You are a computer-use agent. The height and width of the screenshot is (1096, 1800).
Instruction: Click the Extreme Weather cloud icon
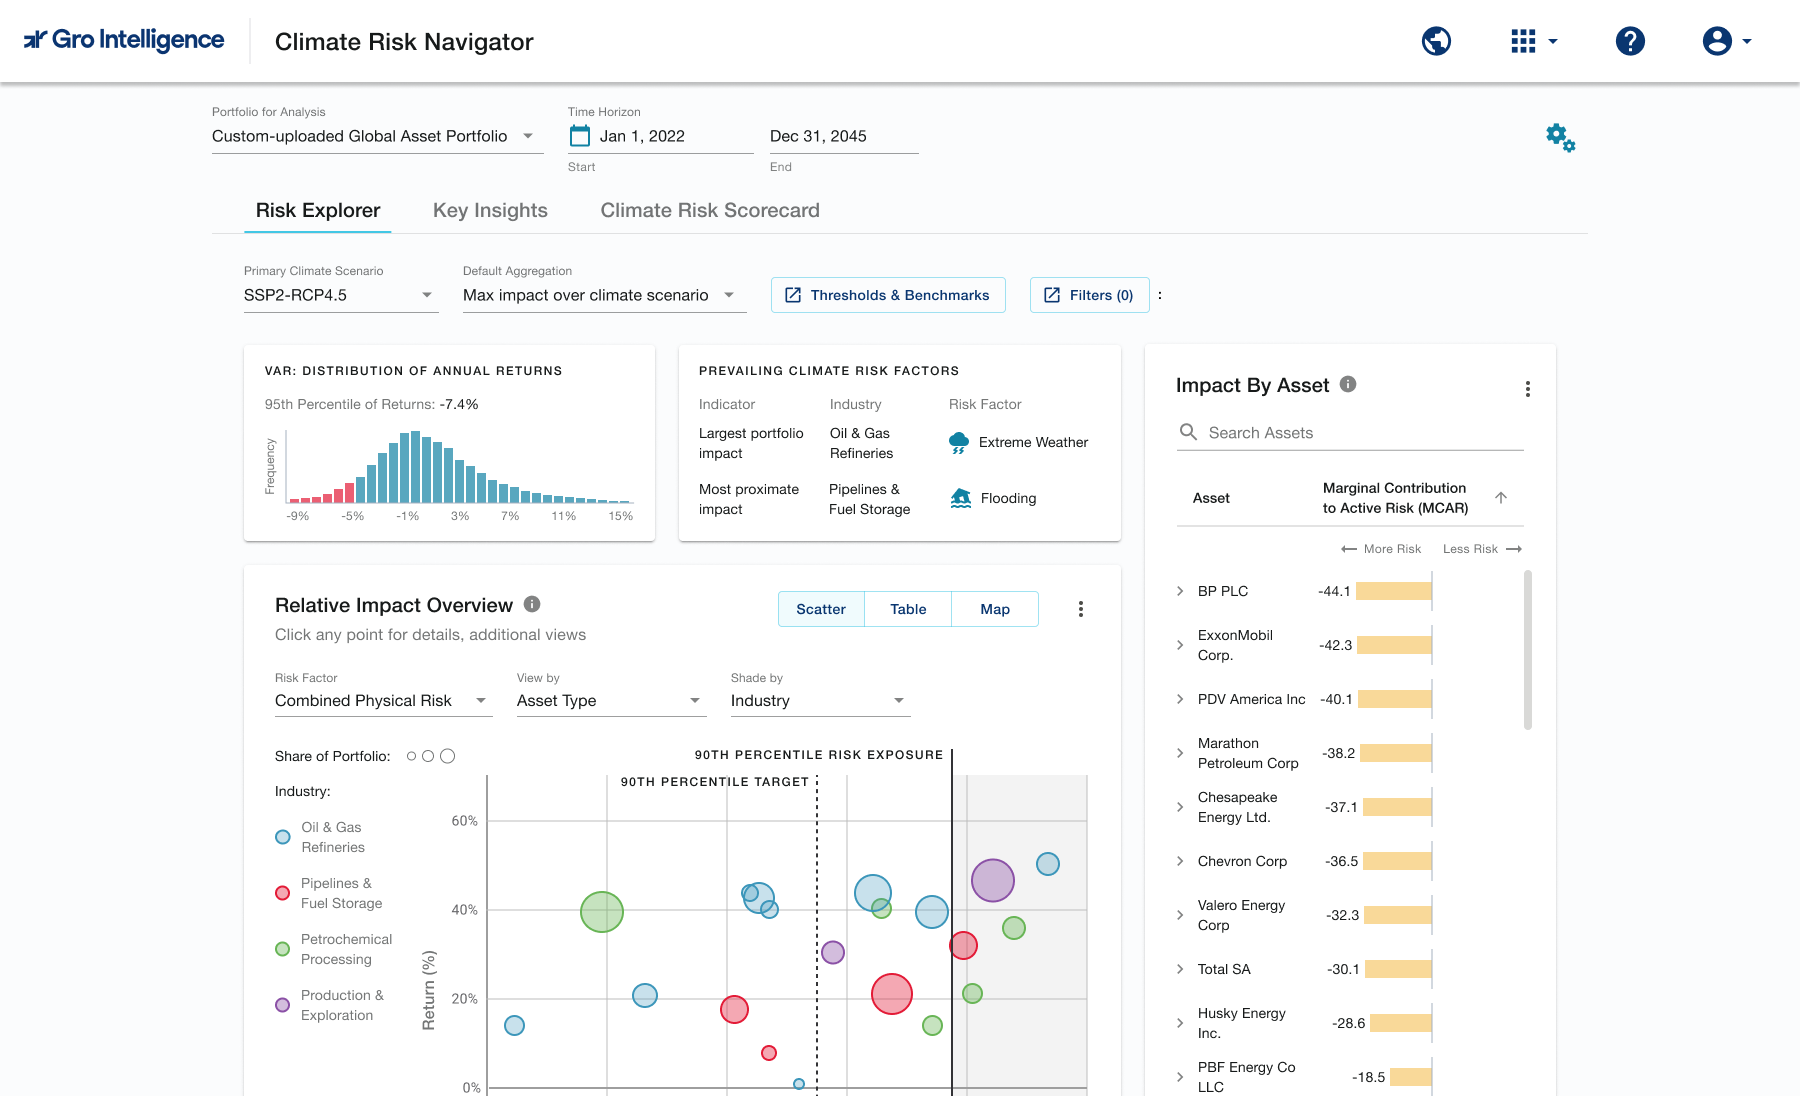click(x=959, y=442)
